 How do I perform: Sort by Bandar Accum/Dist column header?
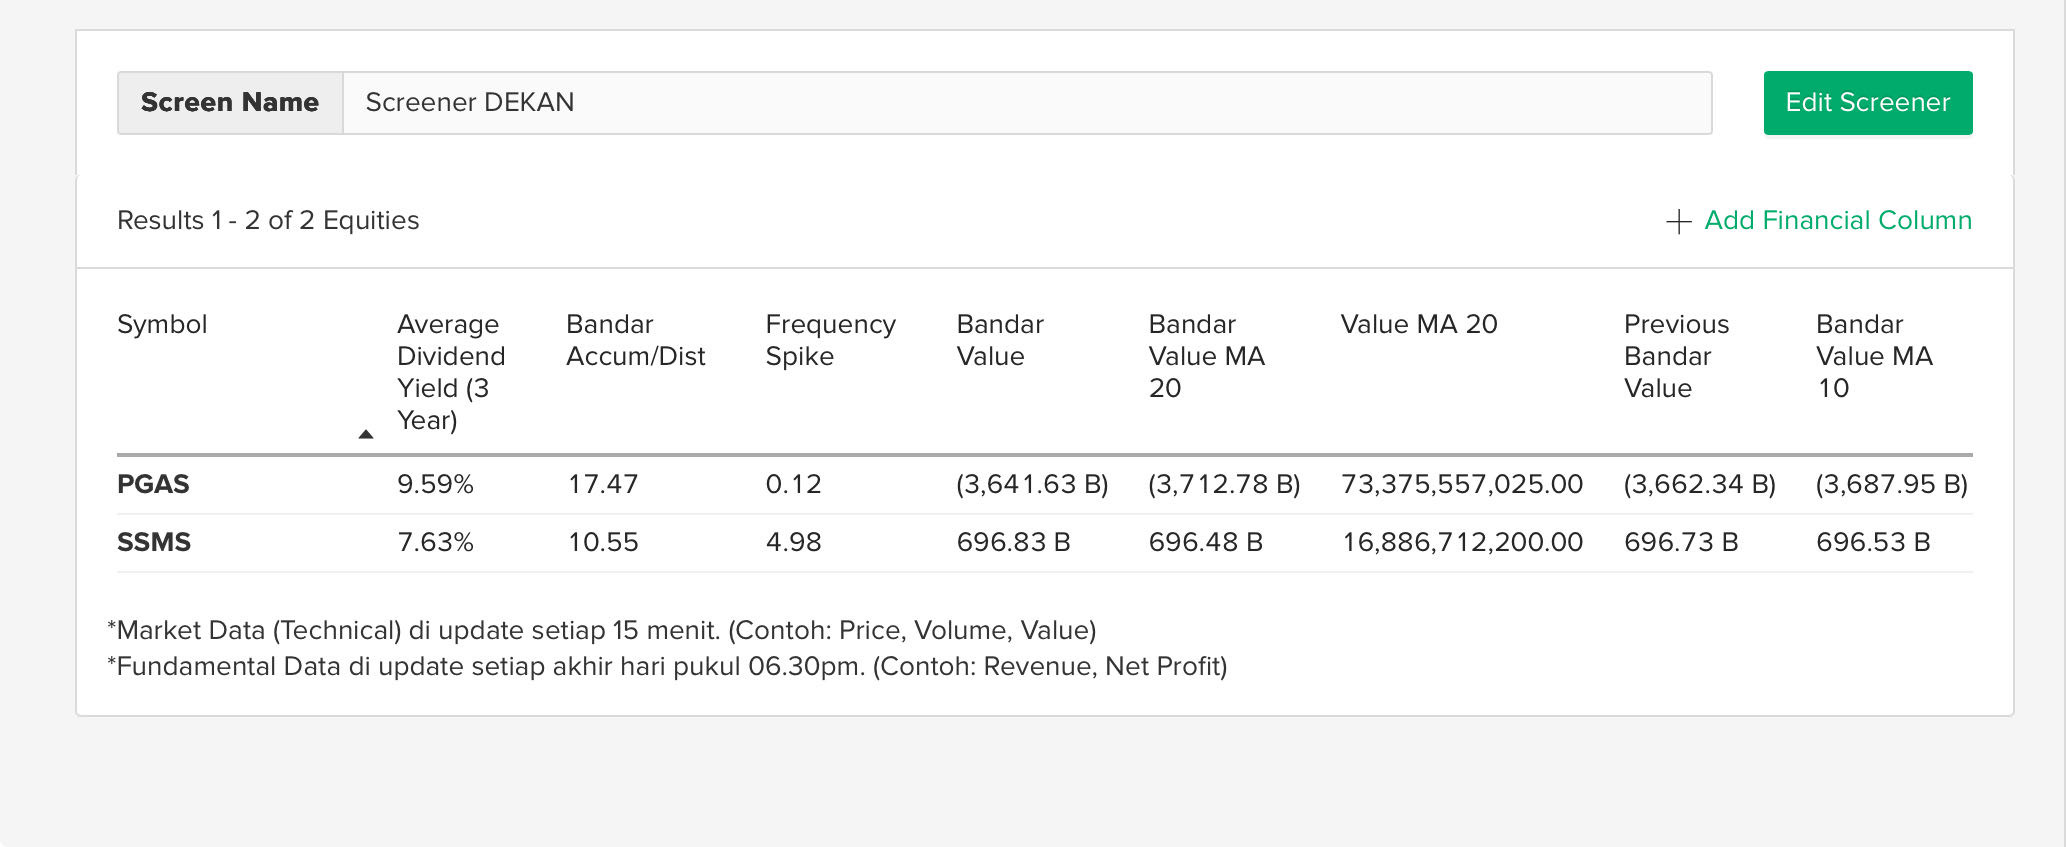pyautogui.click(x=636, y=340)
